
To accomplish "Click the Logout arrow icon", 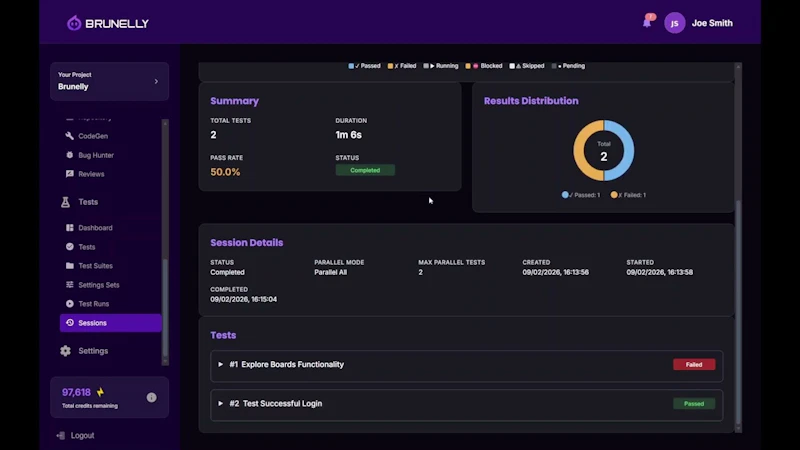I will (x=60, y=435).
